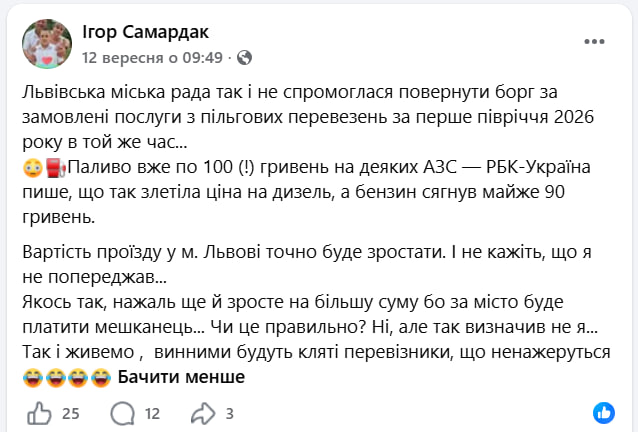Click the comment speech bubble icon
The height and width of the screenshot is (432, 638).
coord(122,414)
